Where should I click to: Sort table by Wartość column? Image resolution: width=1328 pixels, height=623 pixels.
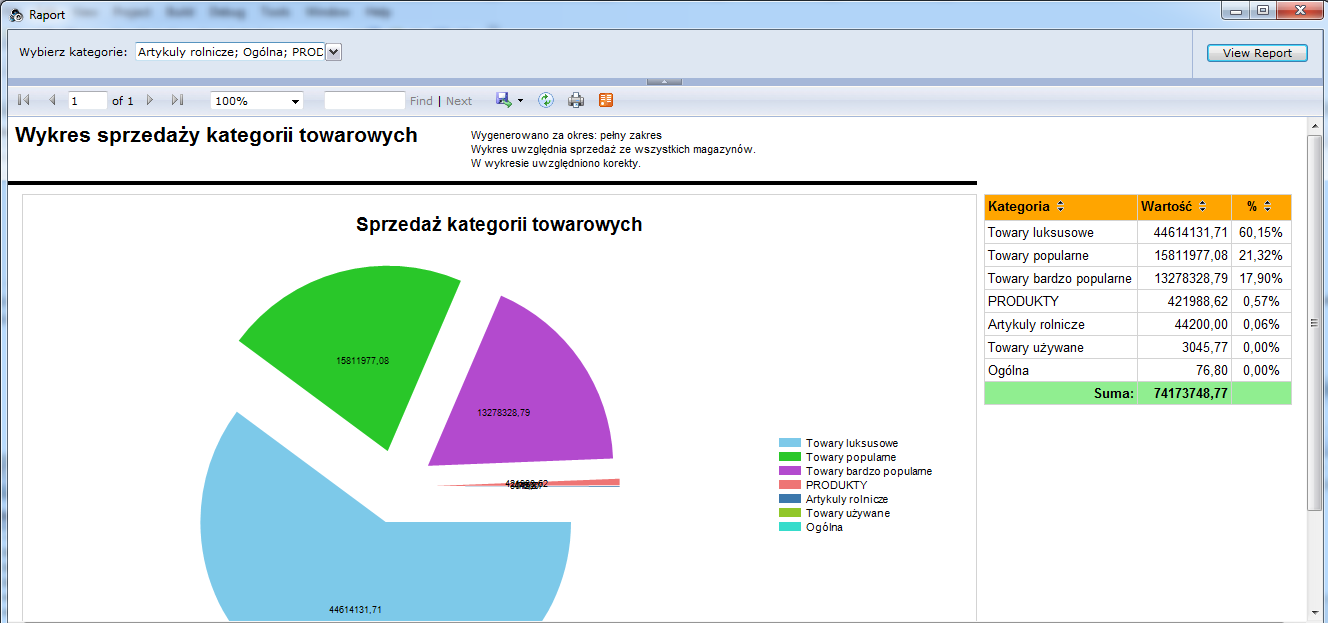[x=1202, y=207]
